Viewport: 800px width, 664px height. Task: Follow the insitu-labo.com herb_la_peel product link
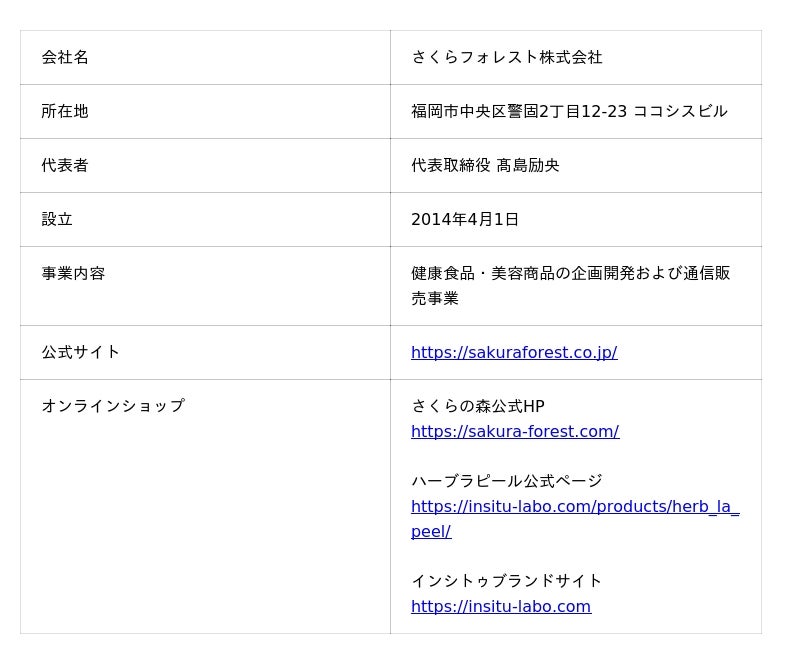point(574,506)
